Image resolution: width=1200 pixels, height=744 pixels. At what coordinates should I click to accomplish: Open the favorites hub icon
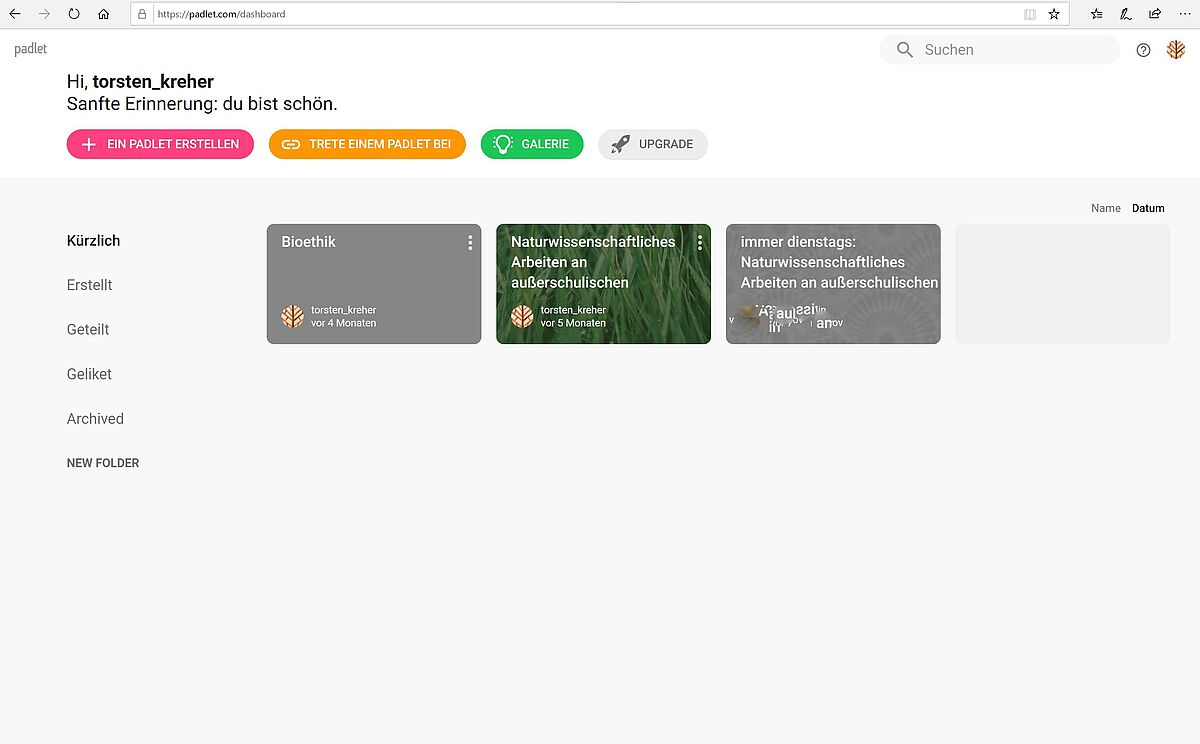[x=1097, y=14]
